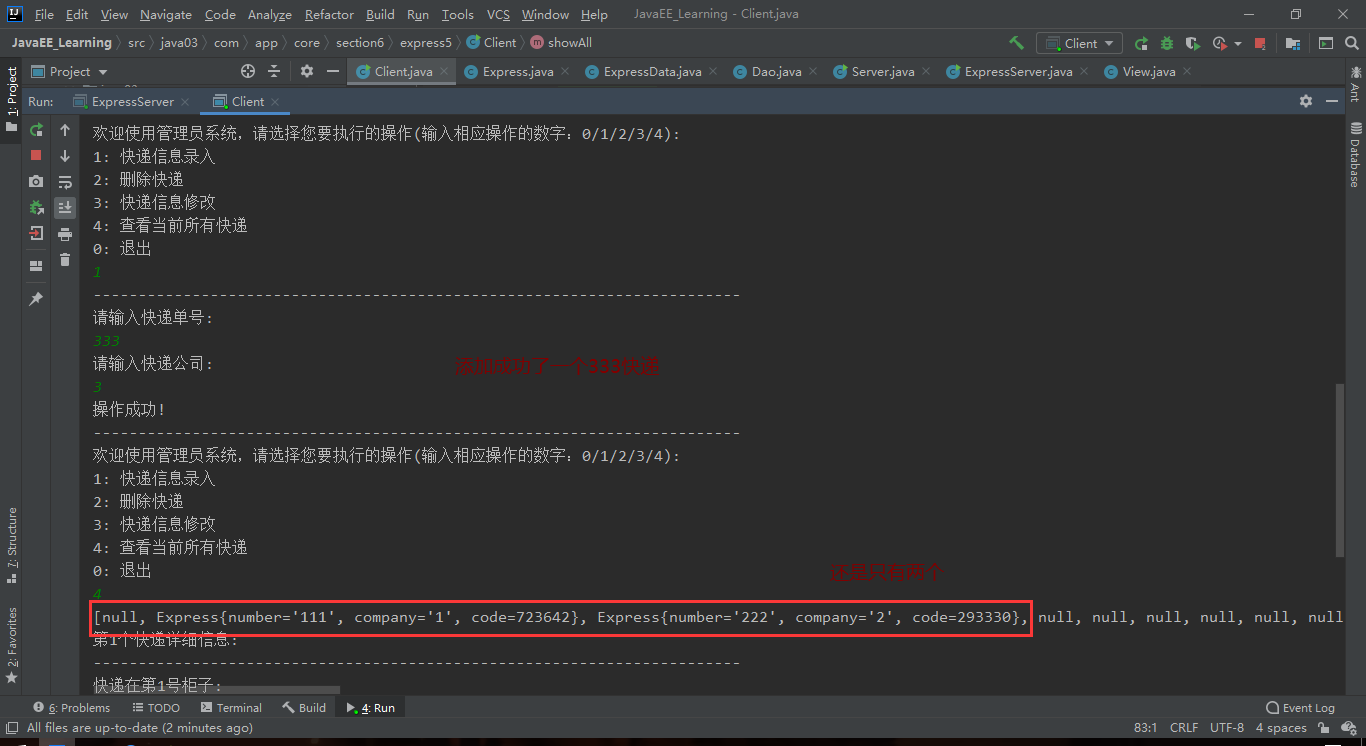The image size is (1366, 746).
Task: Open Run panel settings gear
Action: (1306, 101)
